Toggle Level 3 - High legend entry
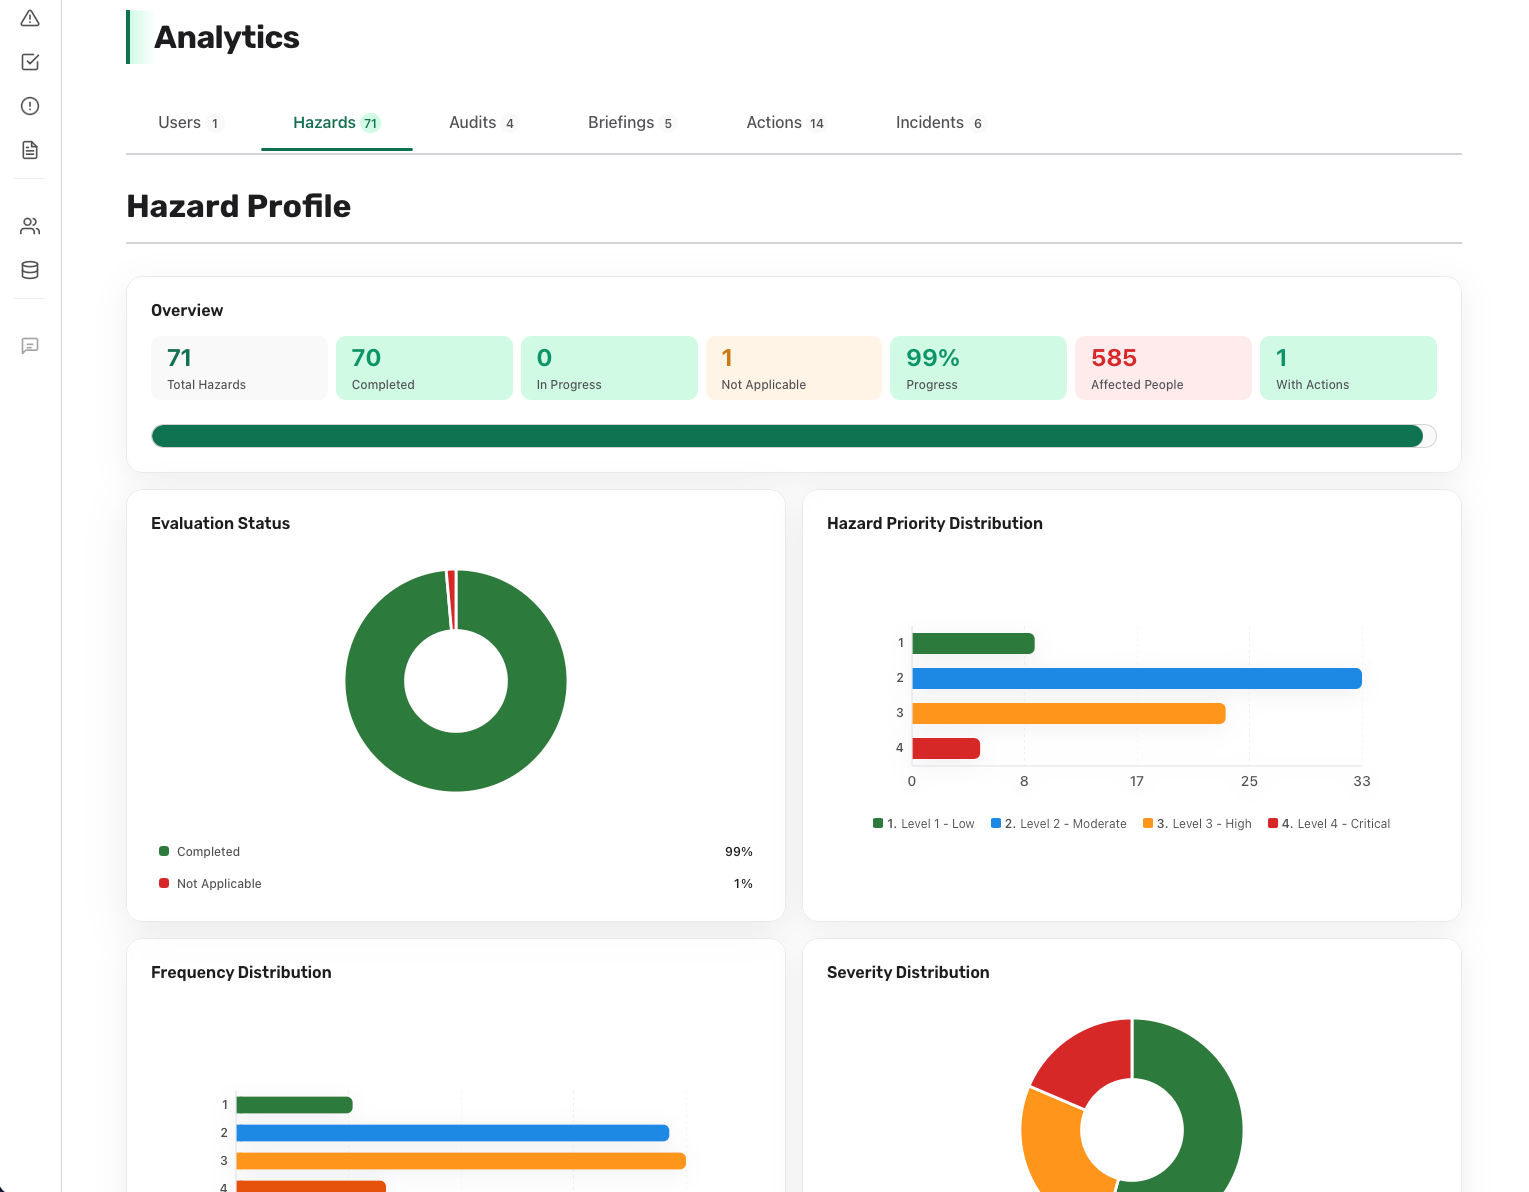This screenshot has height=1192, width=1529. [x=1197, y=824]
